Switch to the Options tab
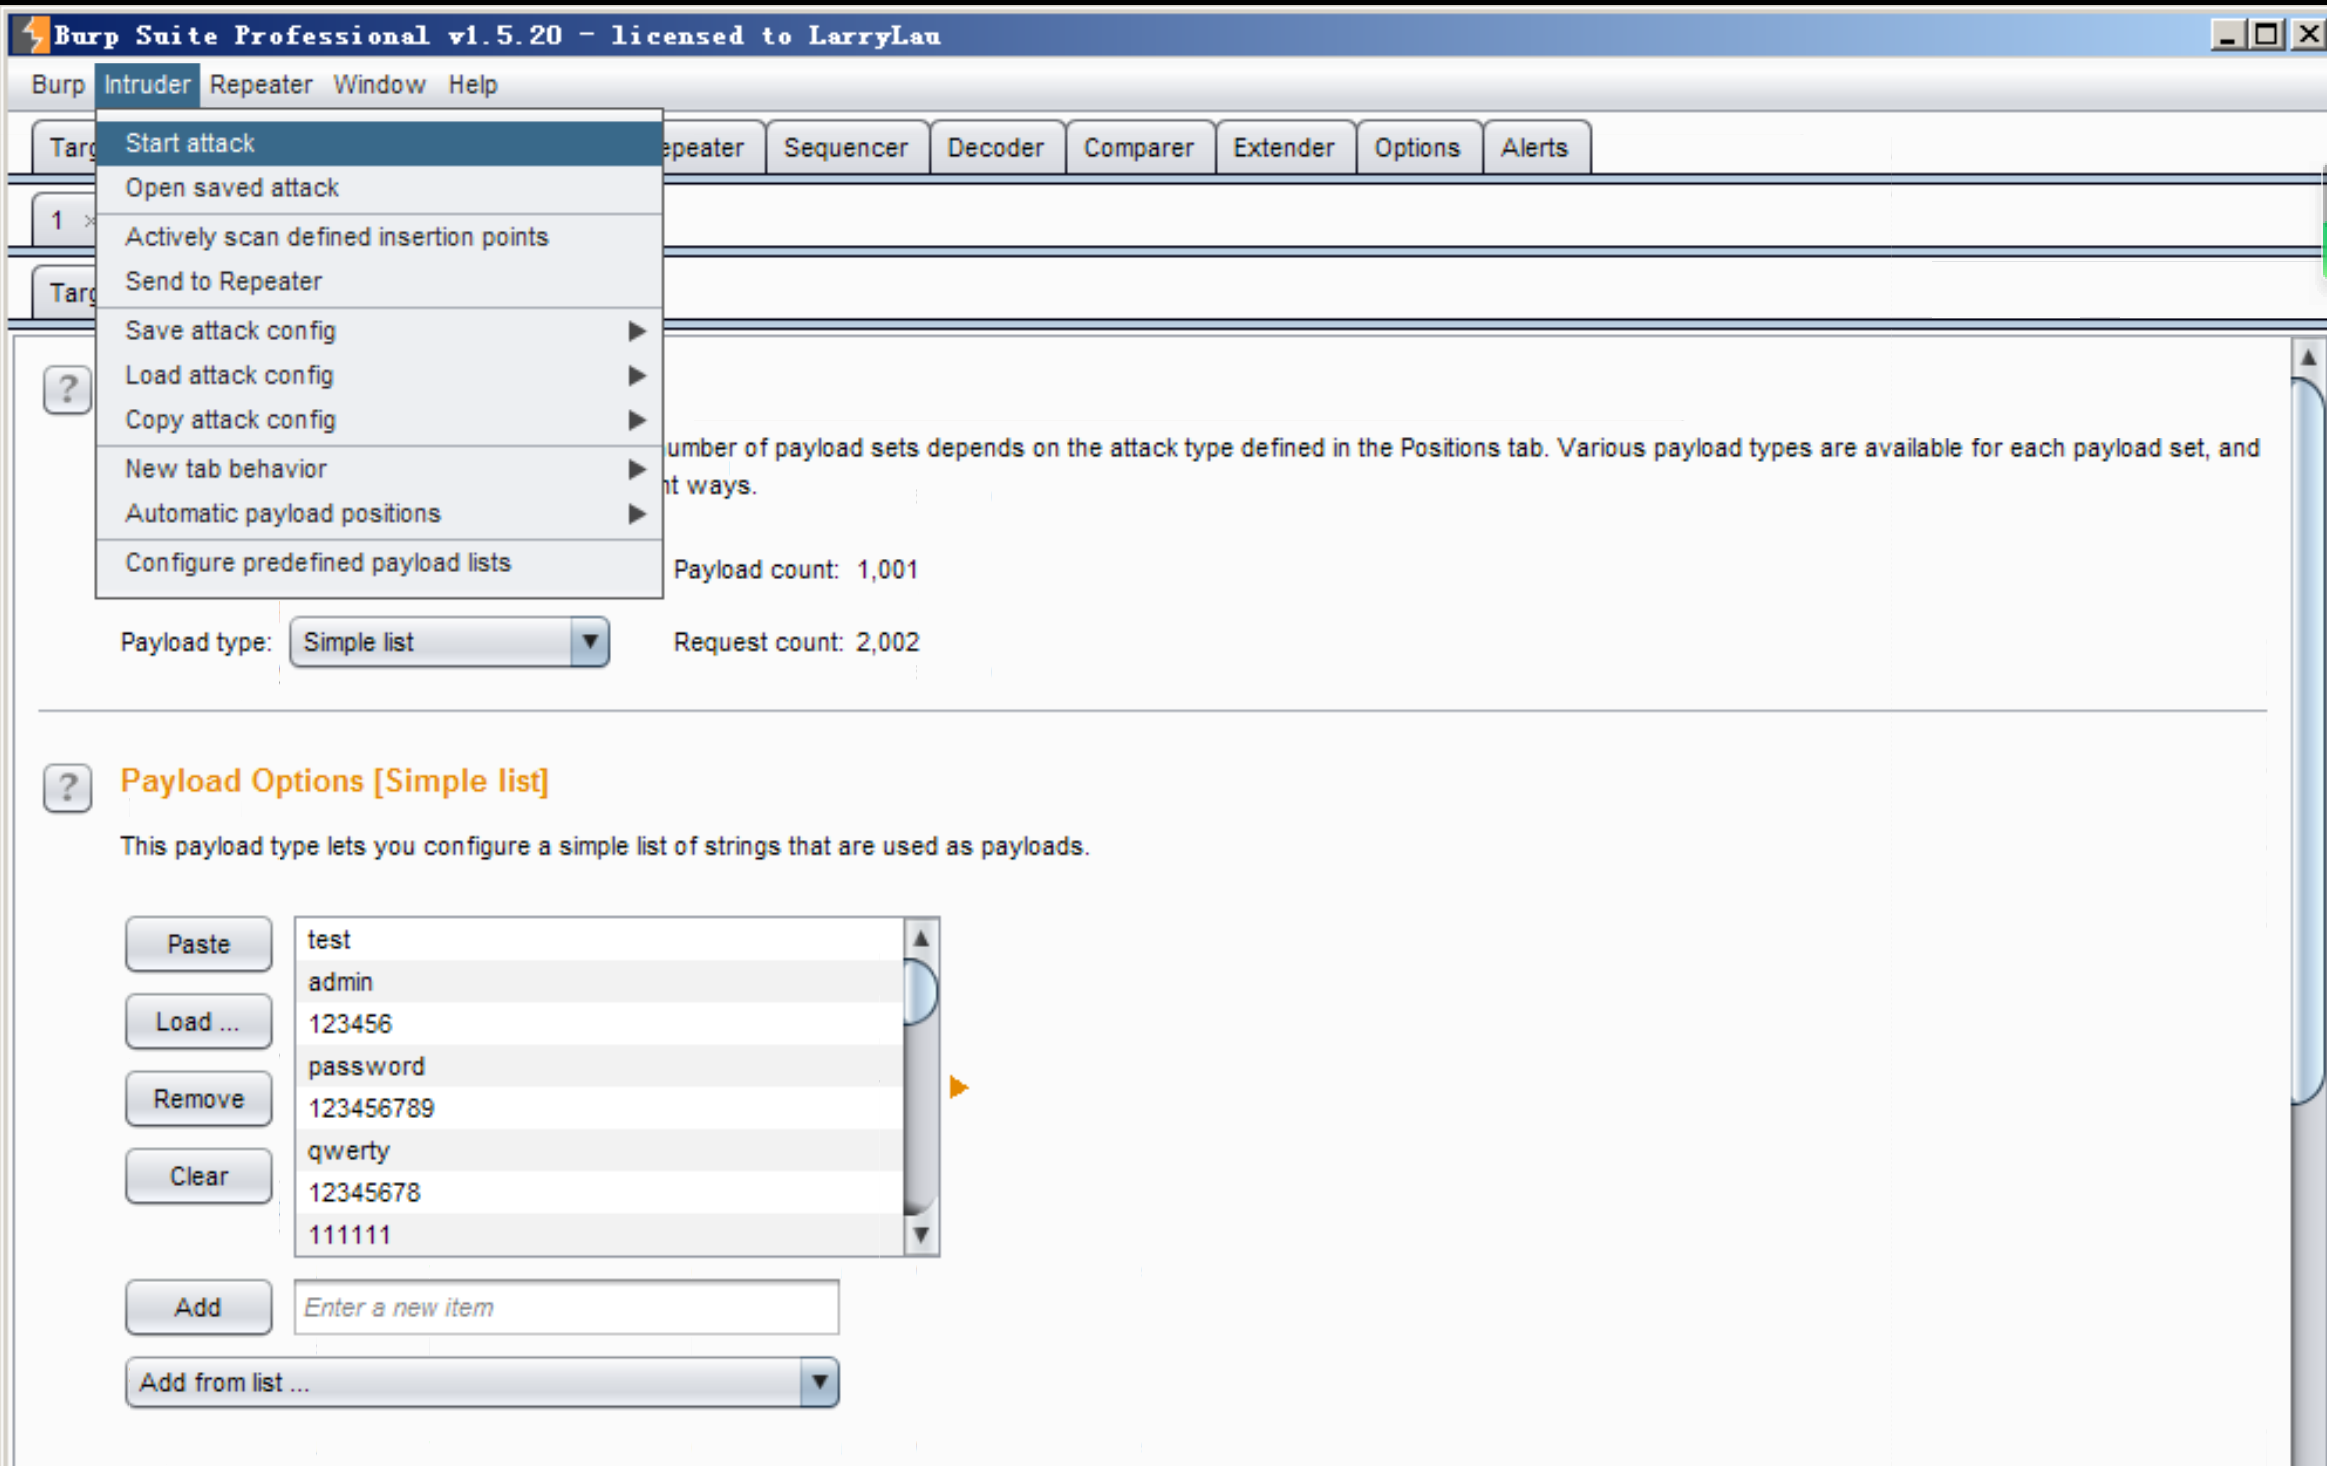Image resolution: width=2327 pixels, height=1466 pixels. [1417, 148]
